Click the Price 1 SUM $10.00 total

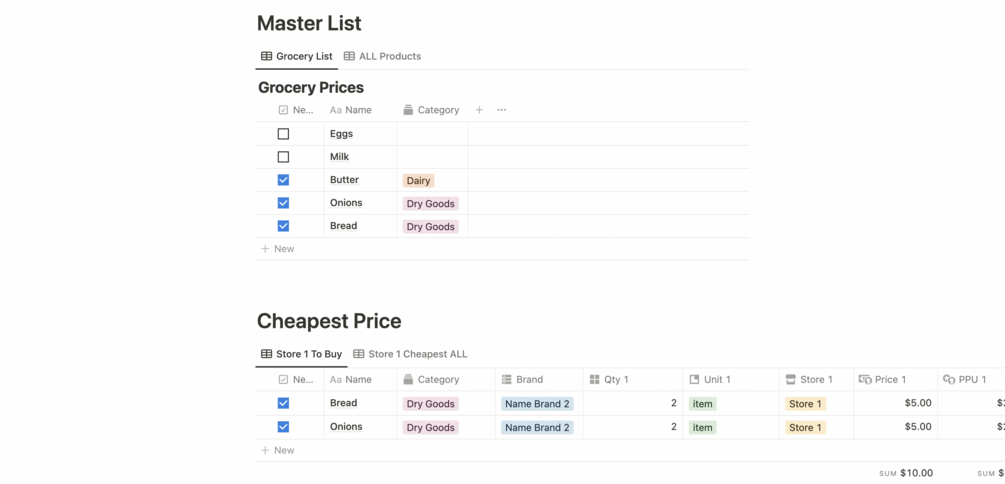click(x=906, y=473)
